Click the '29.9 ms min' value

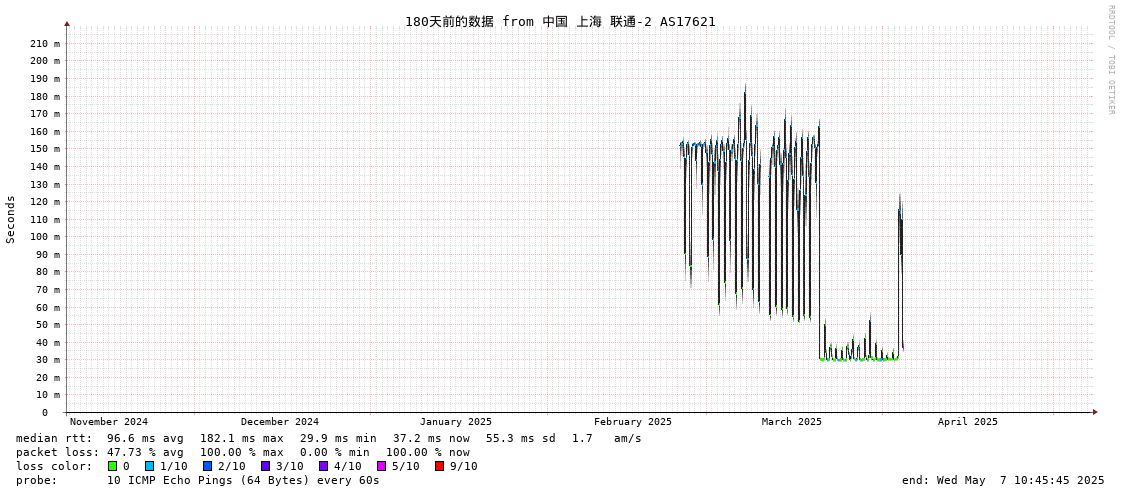click(338, 438)
